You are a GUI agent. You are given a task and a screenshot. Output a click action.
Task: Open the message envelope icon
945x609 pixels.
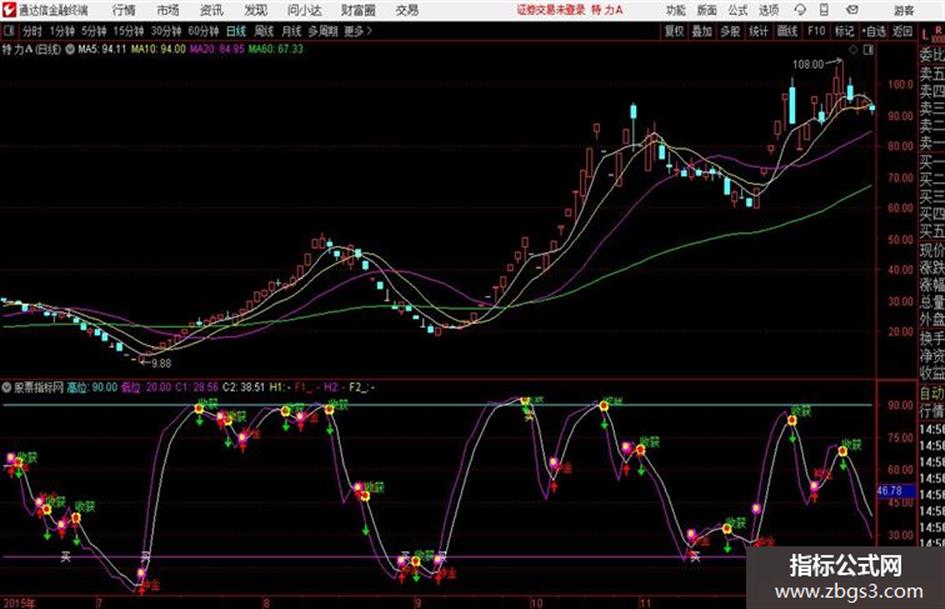[852, 10]
